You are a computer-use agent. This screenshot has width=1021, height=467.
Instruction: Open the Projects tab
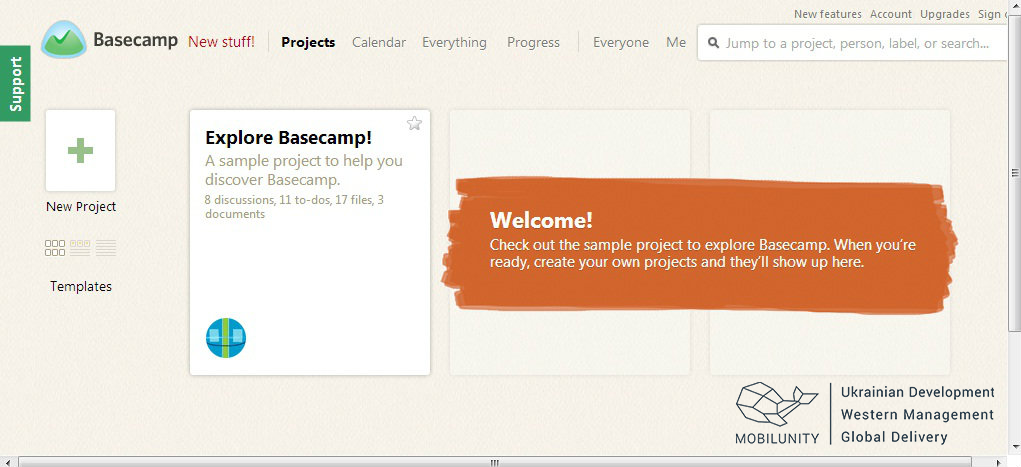tap(308, 42)
